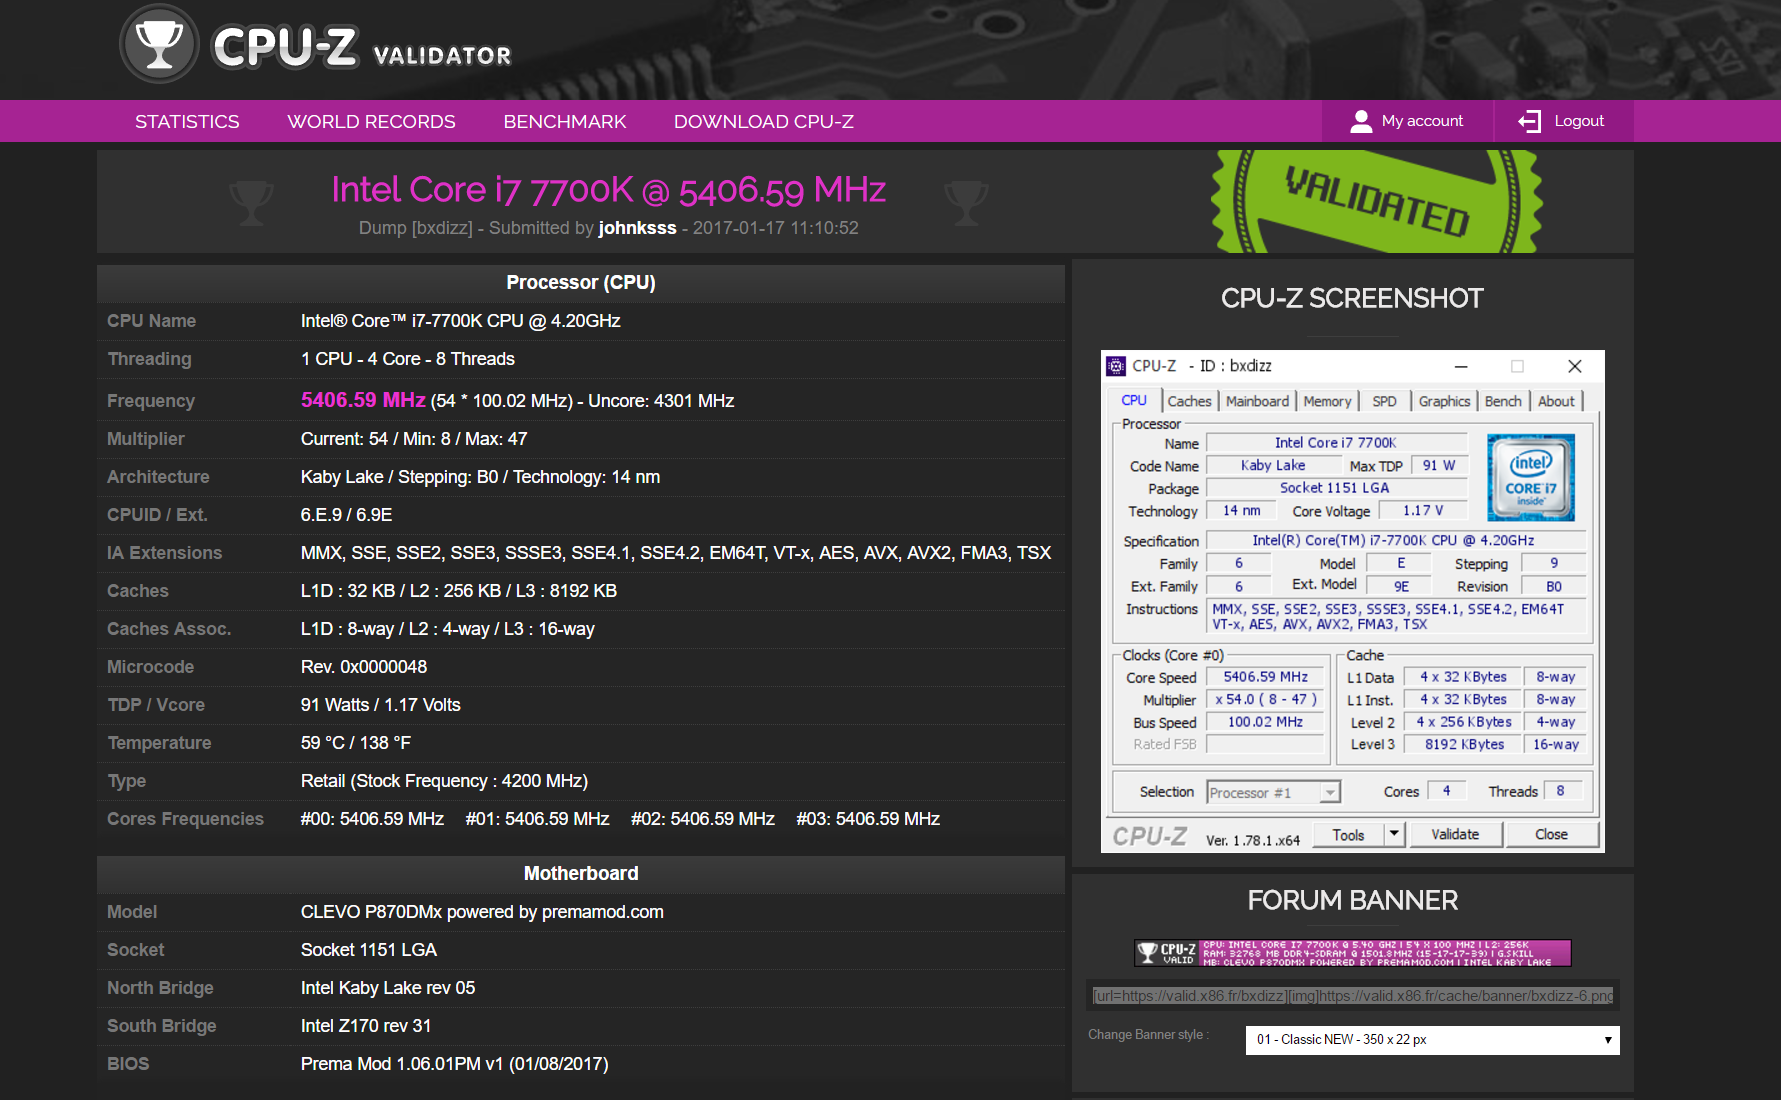Open the Change Banner style dropdown
Image resolution: width=1781 pixels, height=1100 pixels.
point(1433,1040)
